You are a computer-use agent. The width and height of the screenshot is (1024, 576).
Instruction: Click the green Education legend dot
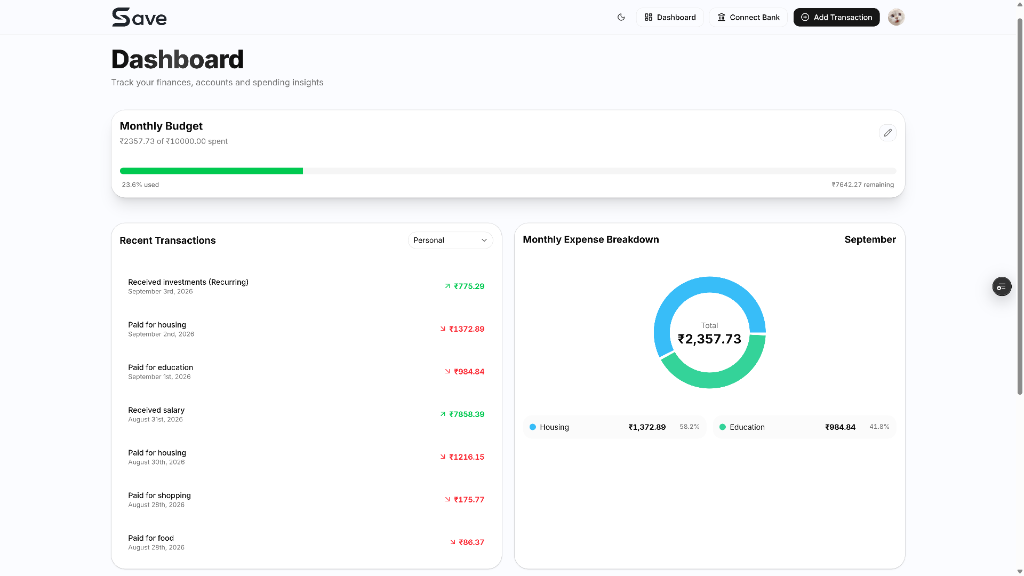(x=722, y=427)
